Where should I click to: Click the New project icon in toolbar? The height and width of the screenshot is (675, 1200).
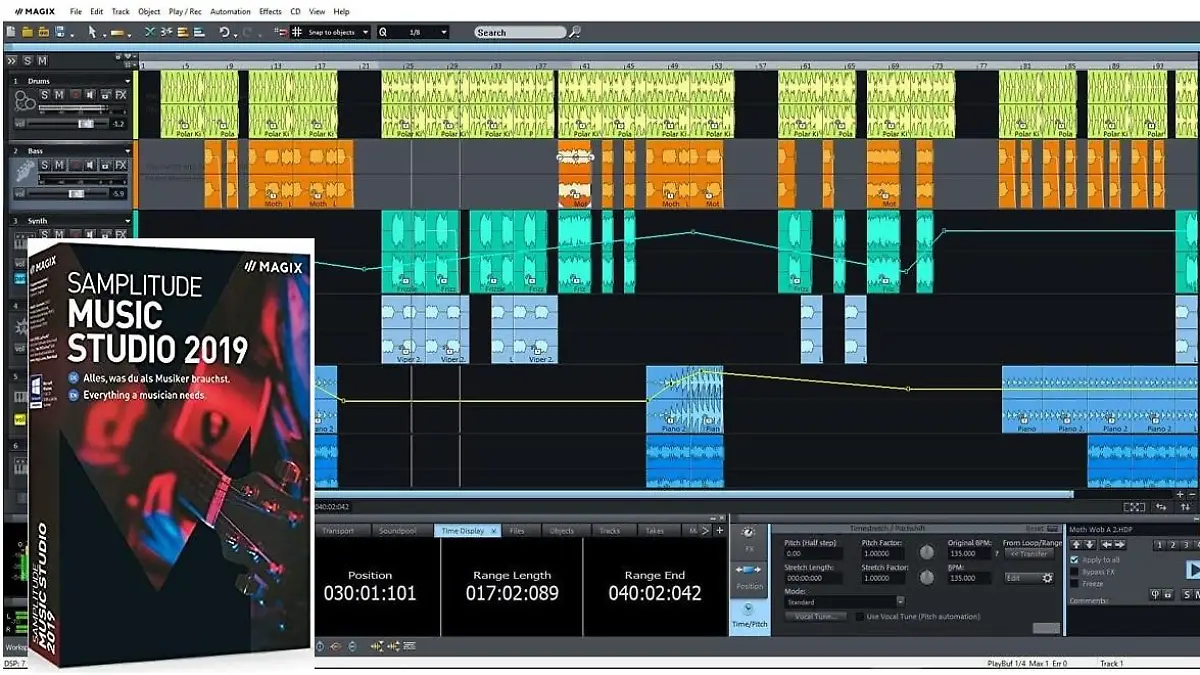[x=11, y=32]
